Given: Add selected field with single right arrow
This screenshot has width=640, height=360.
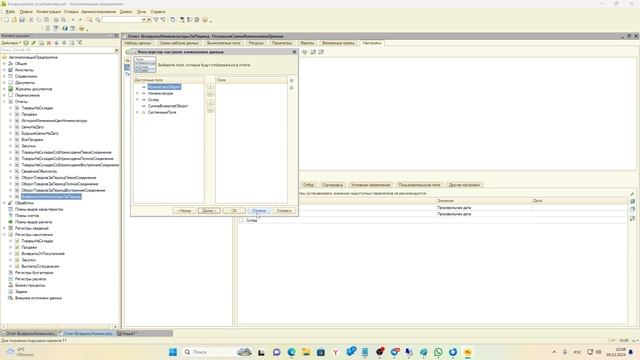Looking at the screenshot, I should coord(210,87).
